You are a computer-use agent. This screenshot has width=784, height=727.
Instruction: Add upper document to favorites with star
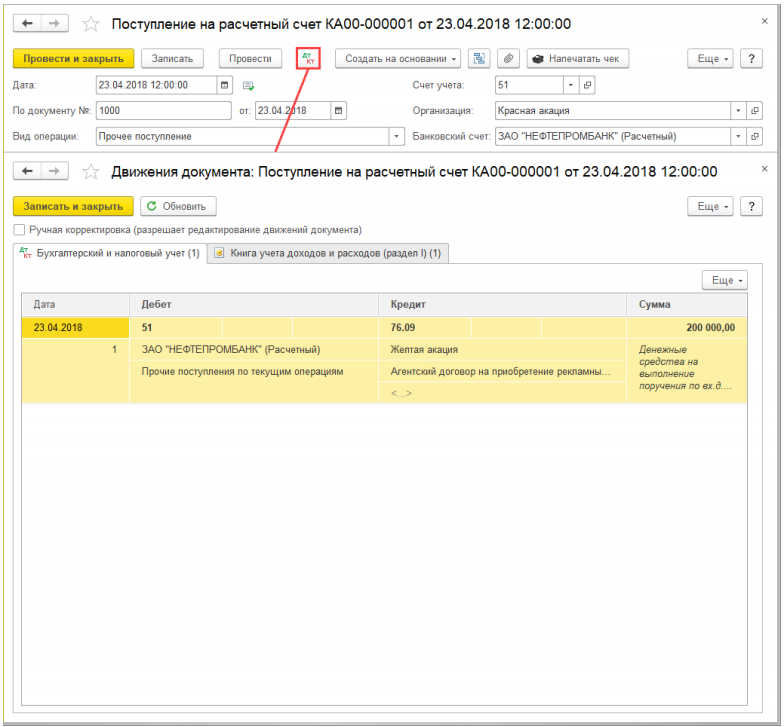90,24
